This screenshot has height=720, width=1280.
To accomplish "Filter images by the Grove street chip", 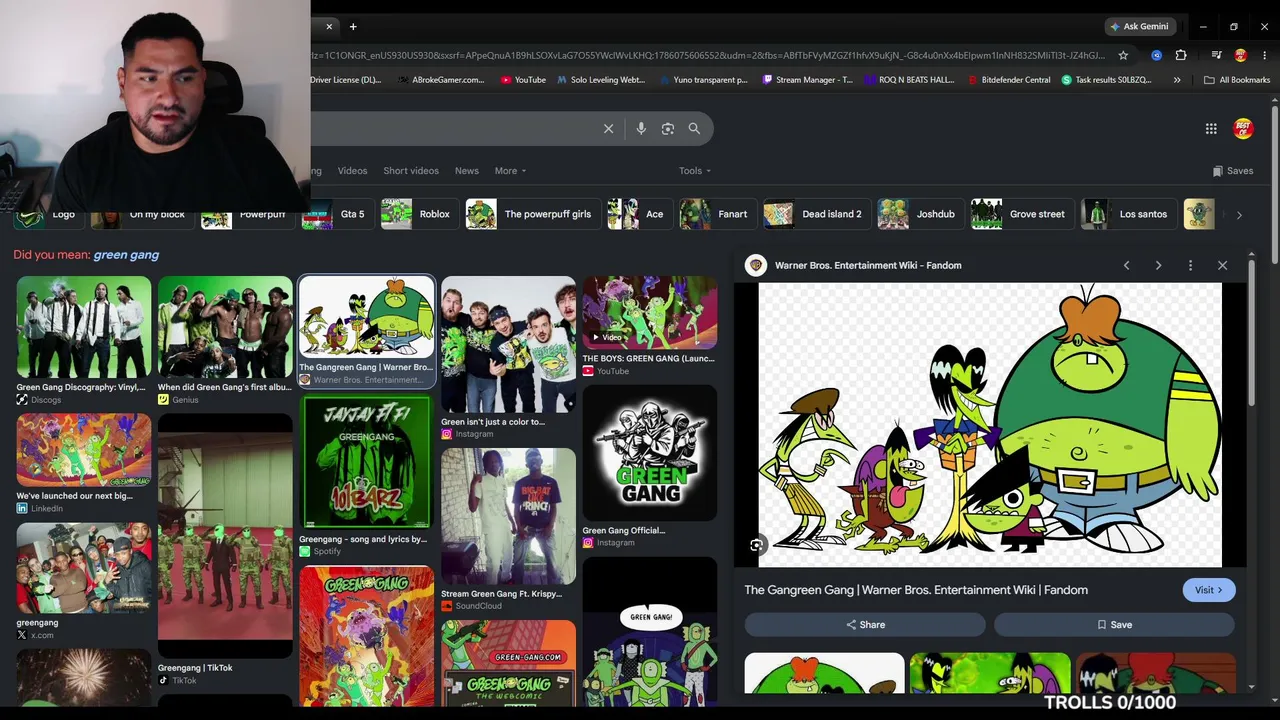I will pyautogui.click(x=1021, y=214).
